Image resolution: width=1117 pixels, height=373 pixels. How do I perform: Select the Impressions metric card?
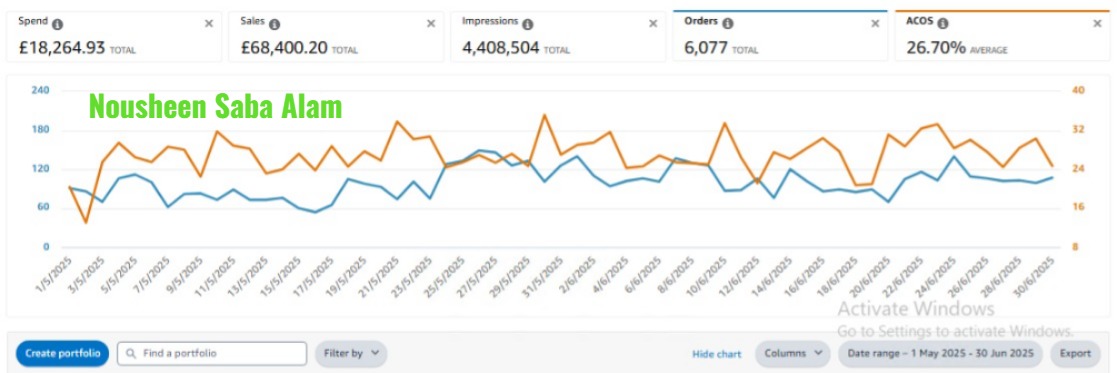point(558,36)
